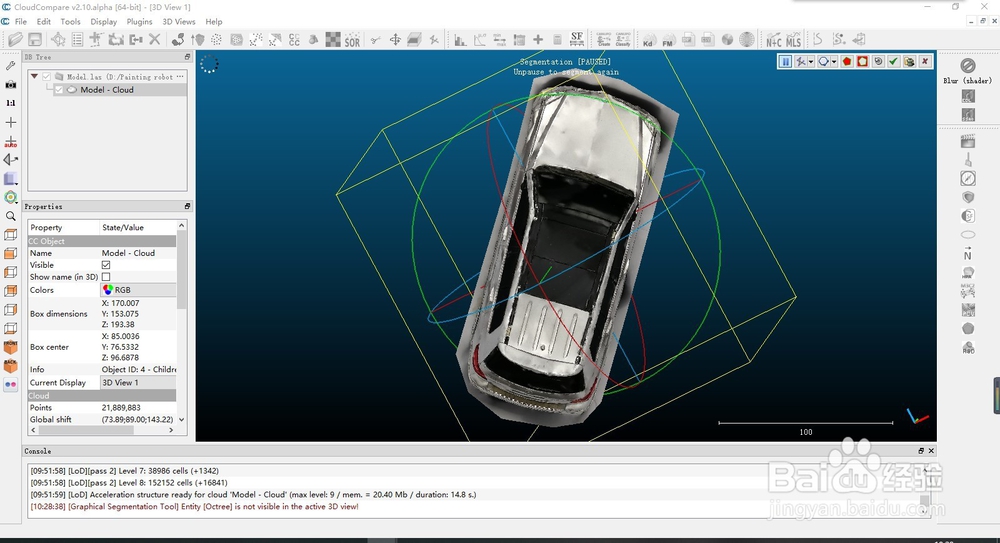Screen dimensions: 1000x543
Task: Click the BACK view cube icon
Action: point(11,366)
